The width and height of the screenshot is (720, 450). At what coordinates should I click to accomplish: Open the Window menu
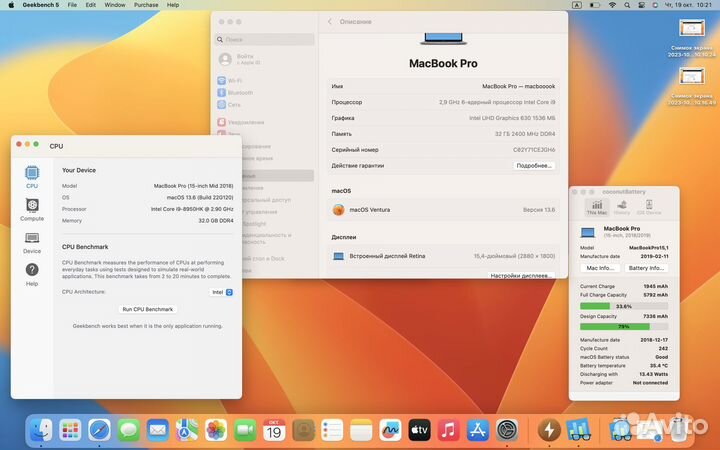[115, 5]
